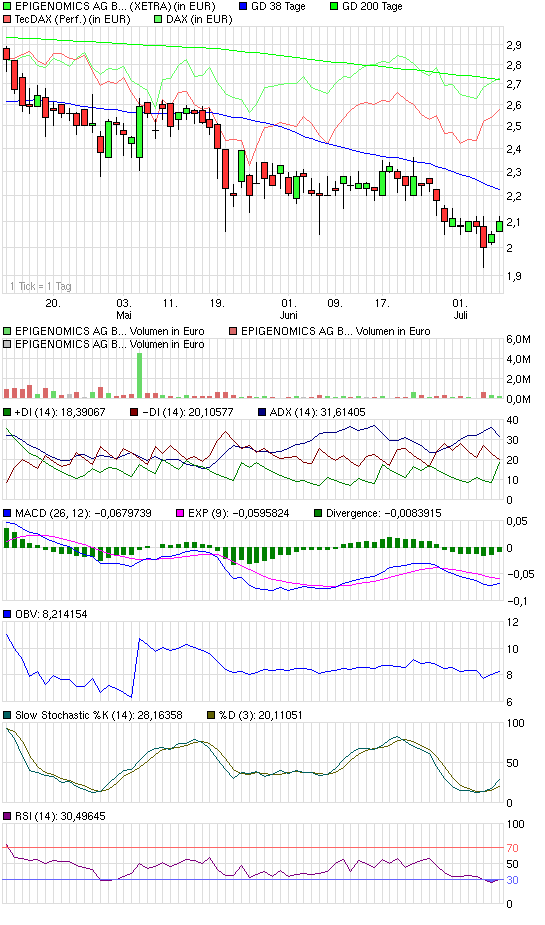Screen dimensions: 545x925
Task: Click the olive %D (3) legend swatch
Action: click(x=211, y=715)
